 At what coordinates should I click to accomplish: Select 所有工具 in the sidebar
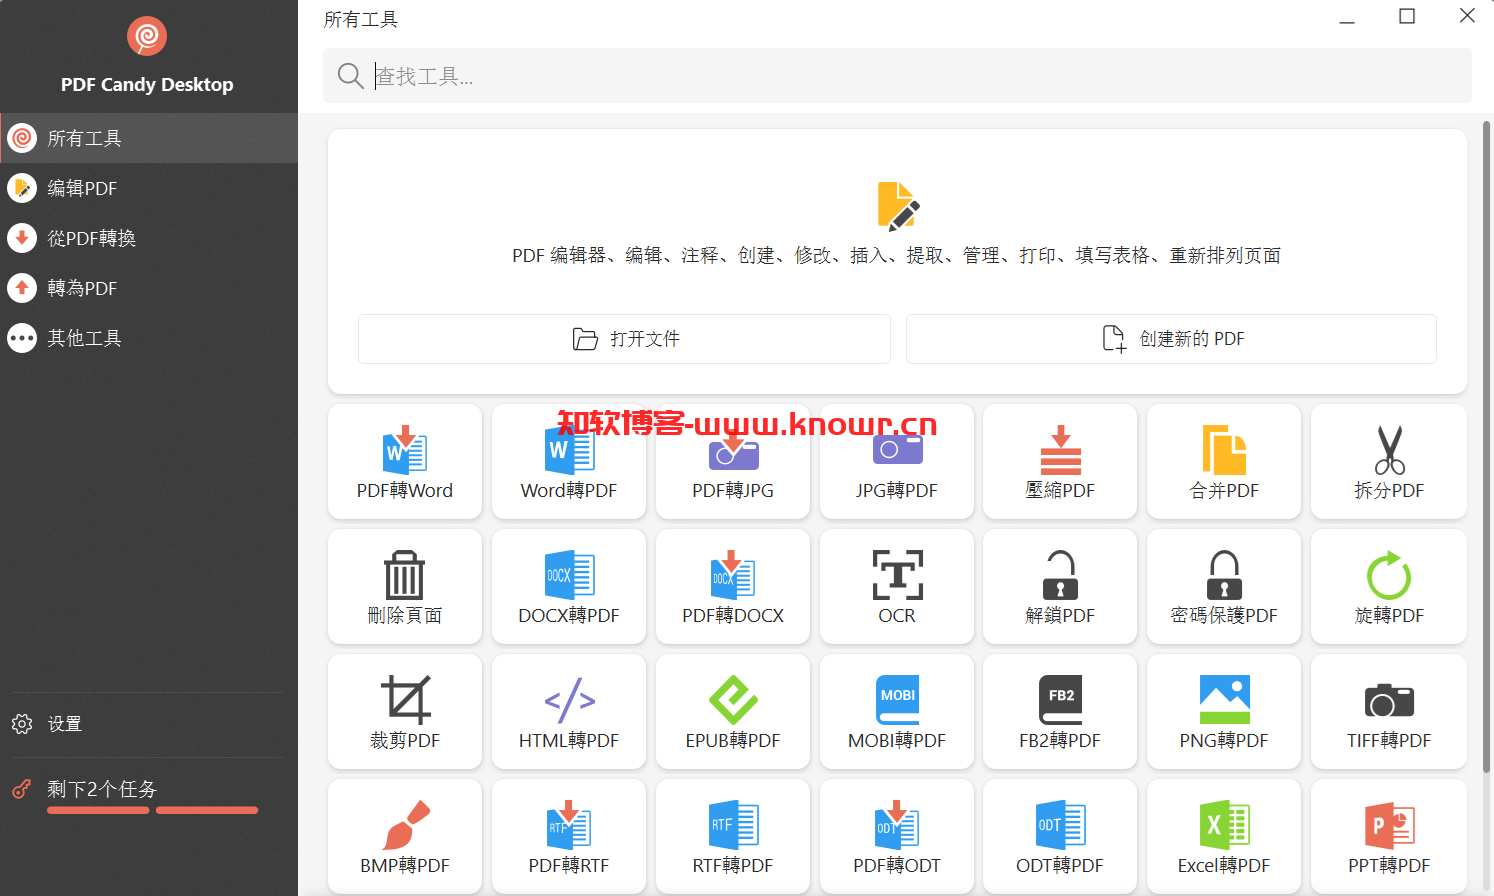[149, 138]
